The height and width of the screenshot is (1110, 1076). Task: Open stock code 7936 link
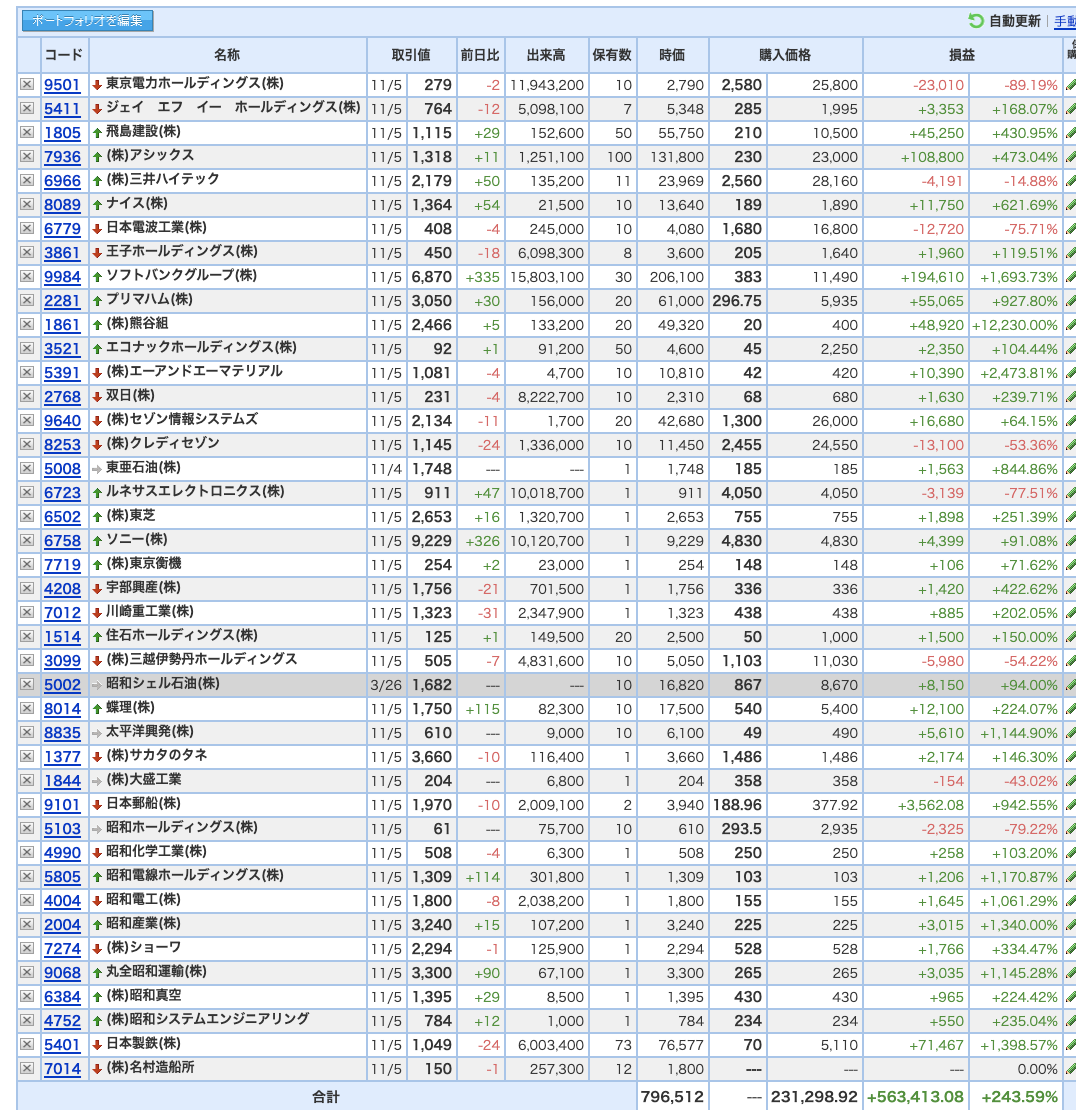click(62, 157)
